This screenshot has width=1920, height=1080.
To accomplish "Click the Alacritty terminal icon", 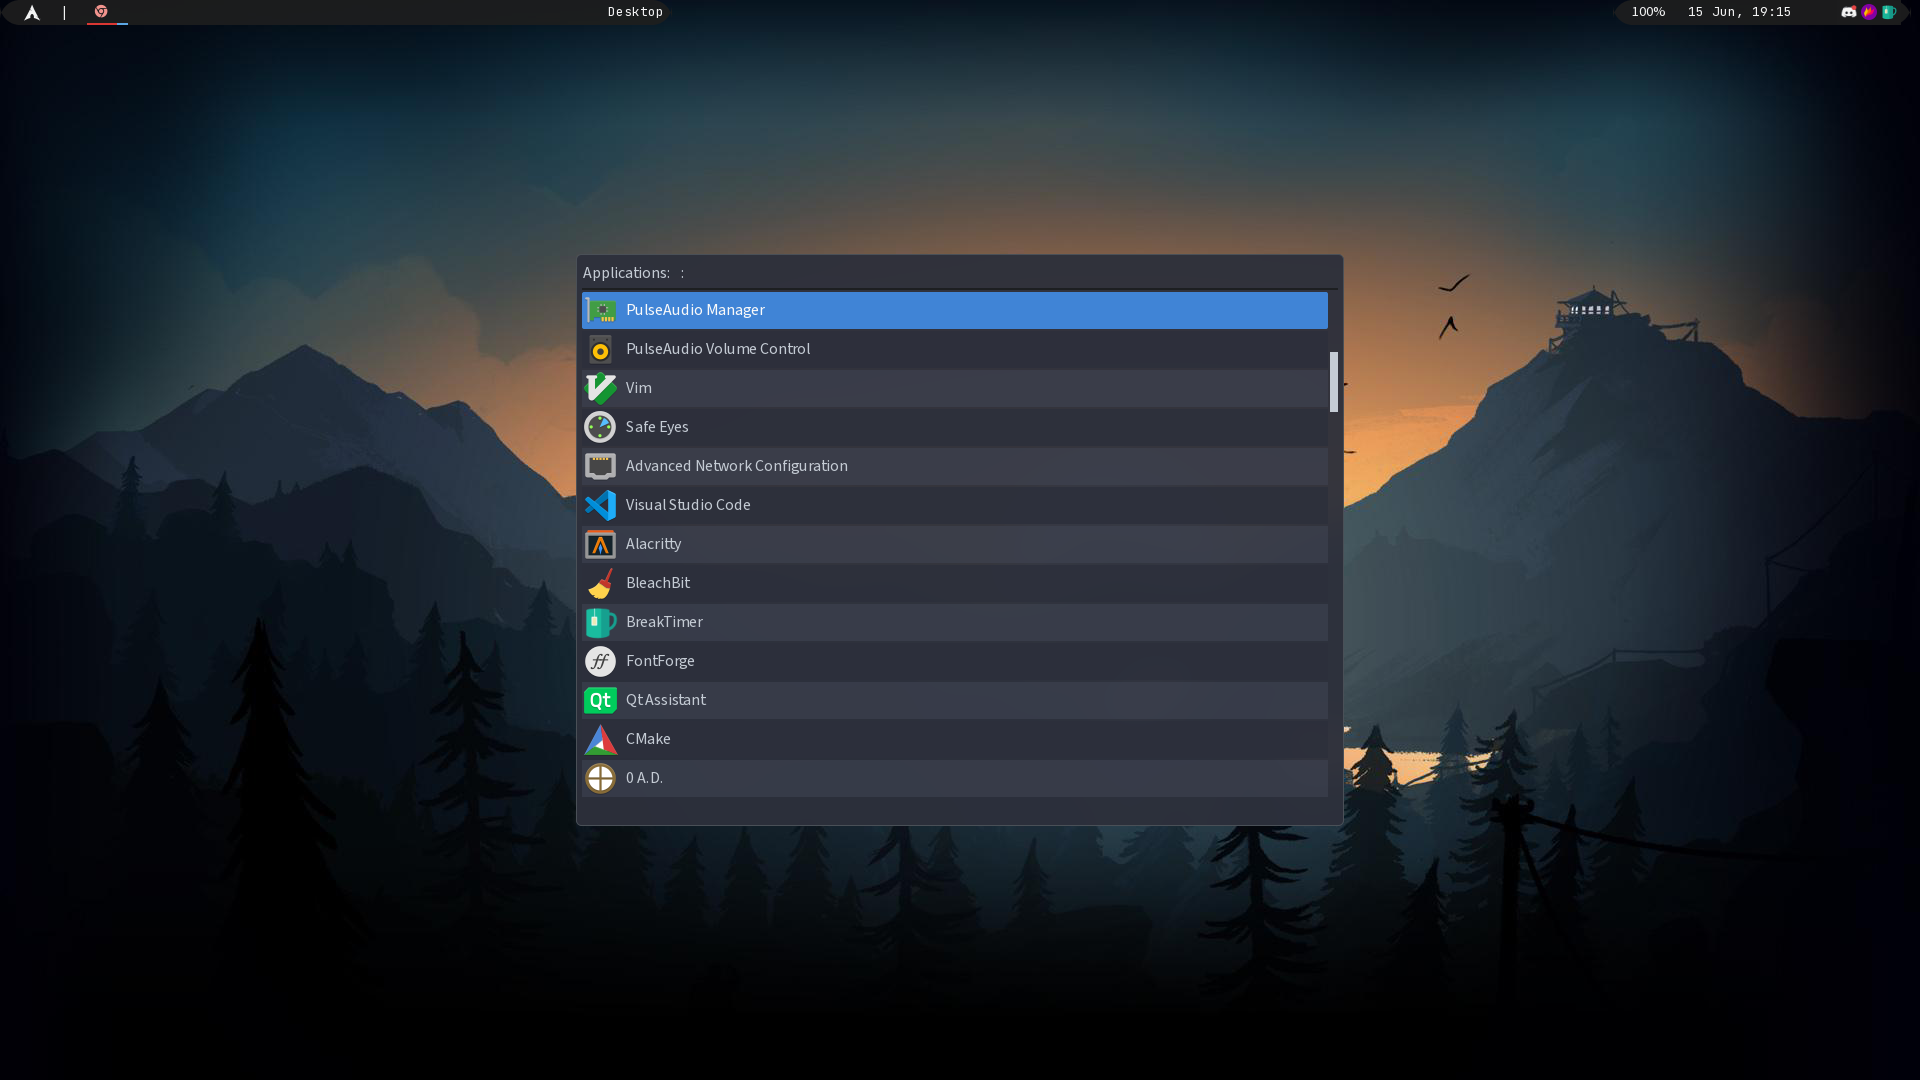I will pyautogui.click(x=600, y=544).
